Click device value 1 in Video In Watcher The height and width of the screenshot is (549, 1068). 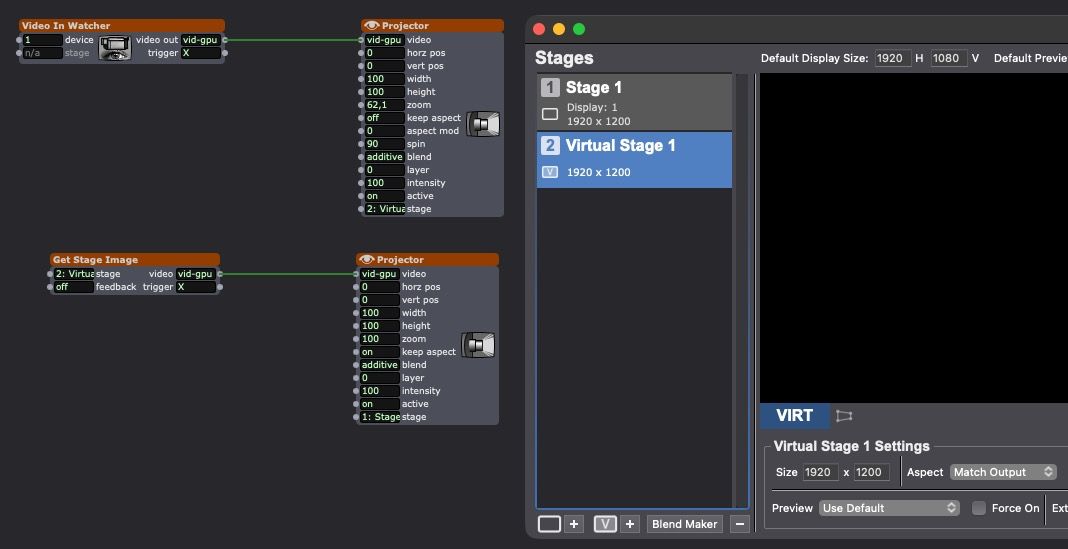coord(43,40)
